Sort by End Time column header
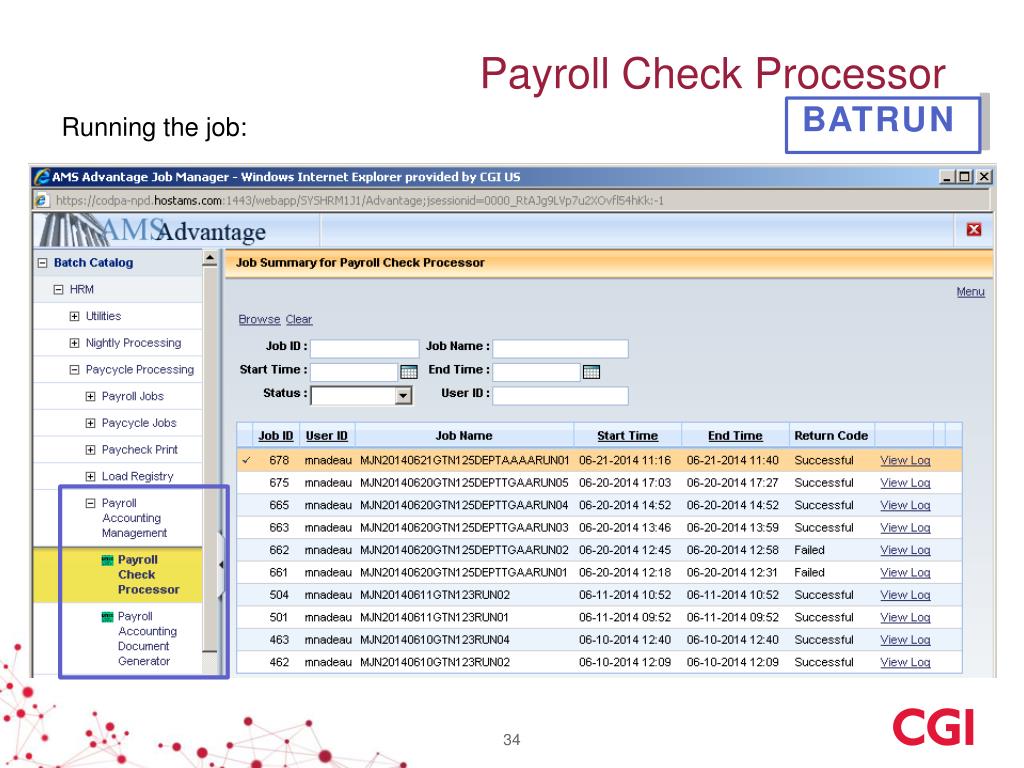 pyautogui.click(x=735, y=436)
